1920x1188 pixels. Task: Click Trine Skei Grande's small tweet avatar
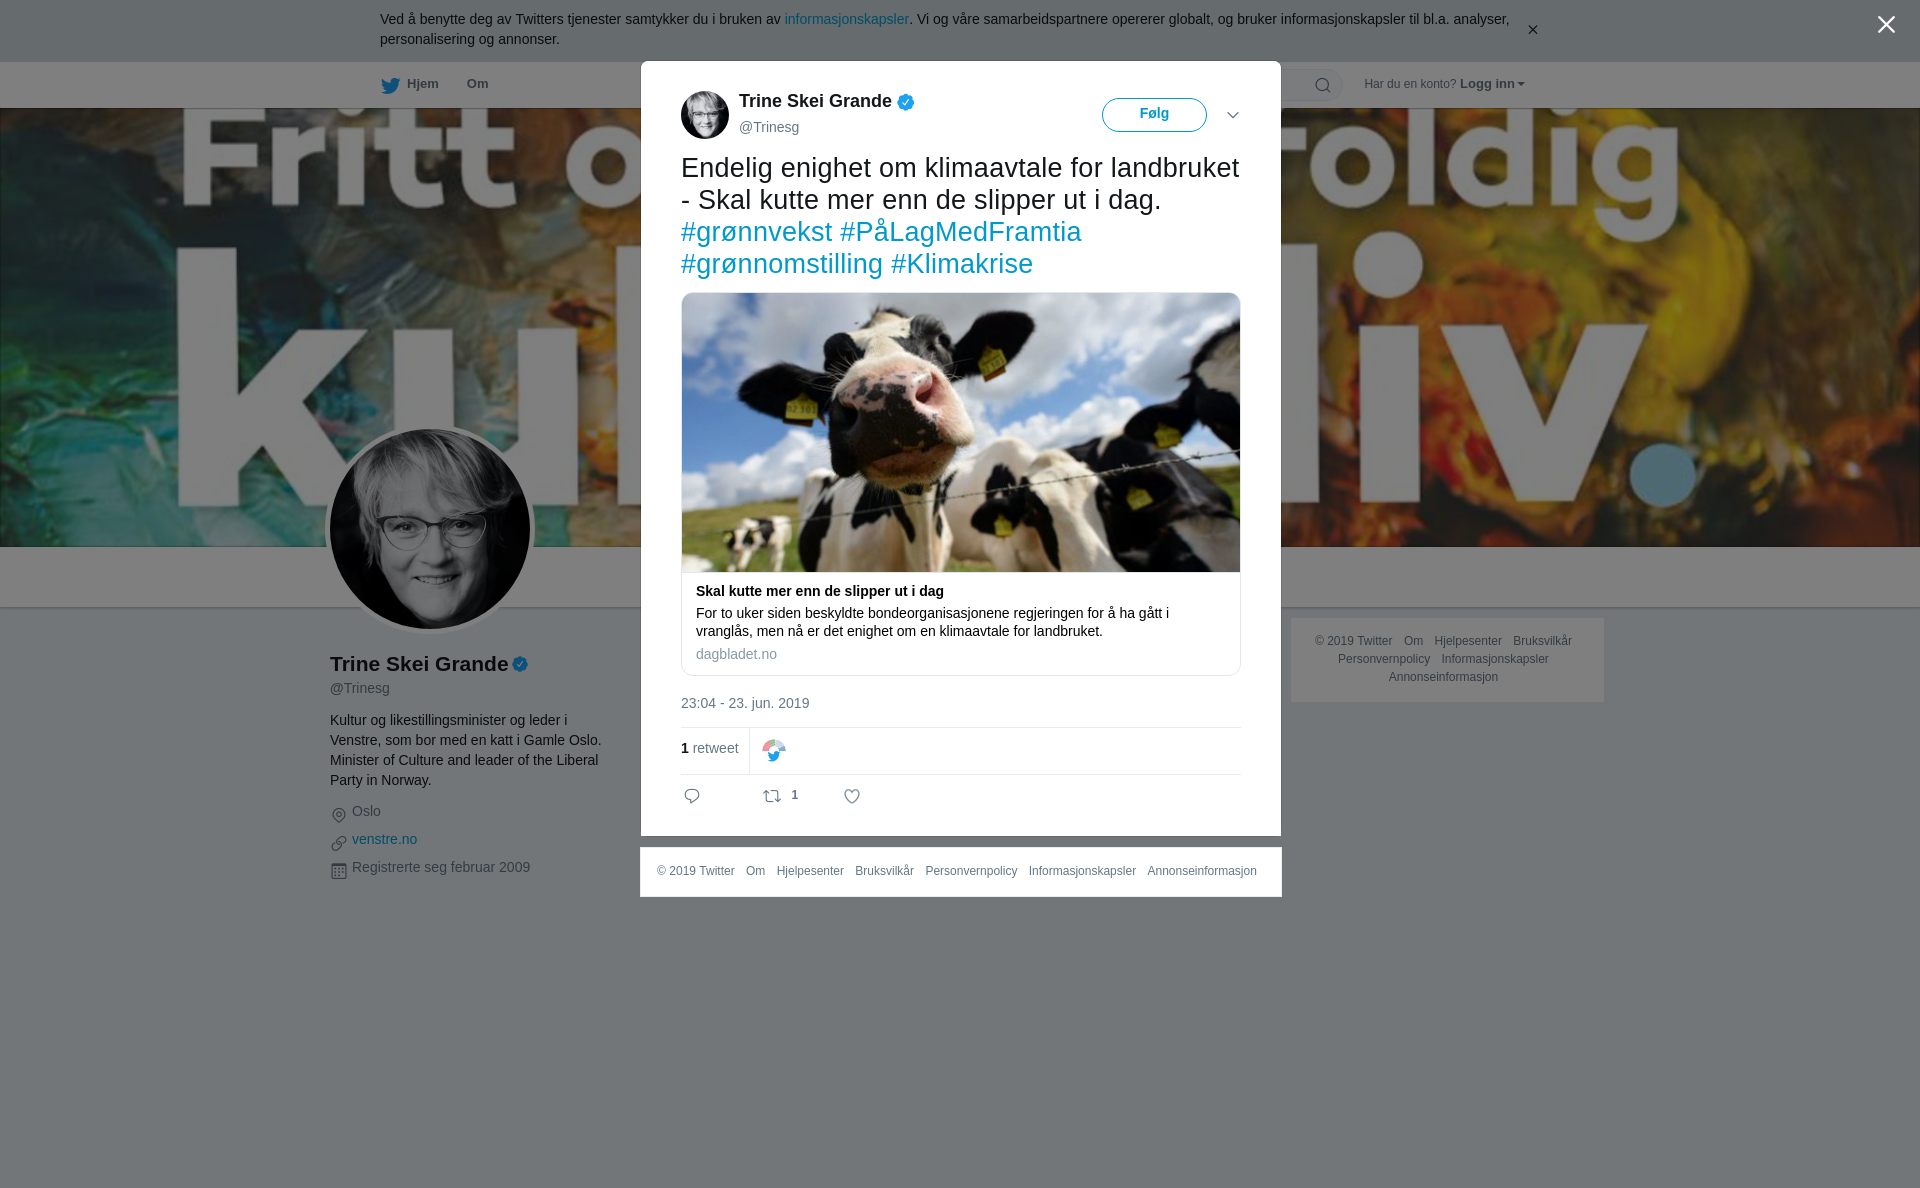point(705,115)
